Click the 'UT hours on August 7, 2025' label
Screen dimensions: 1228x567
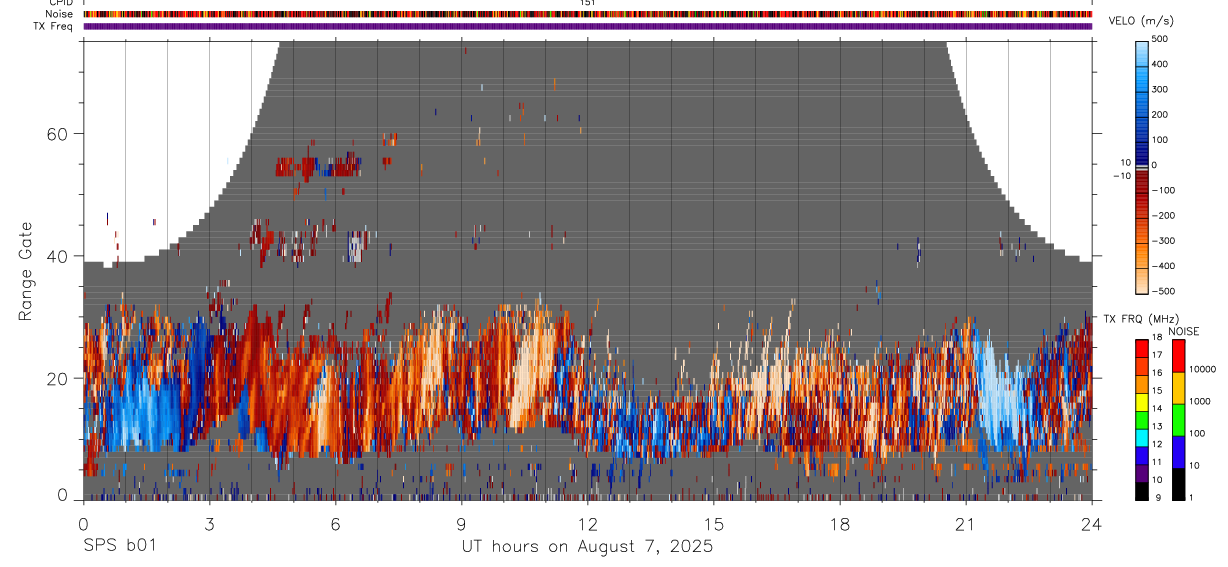pos(587,547)
